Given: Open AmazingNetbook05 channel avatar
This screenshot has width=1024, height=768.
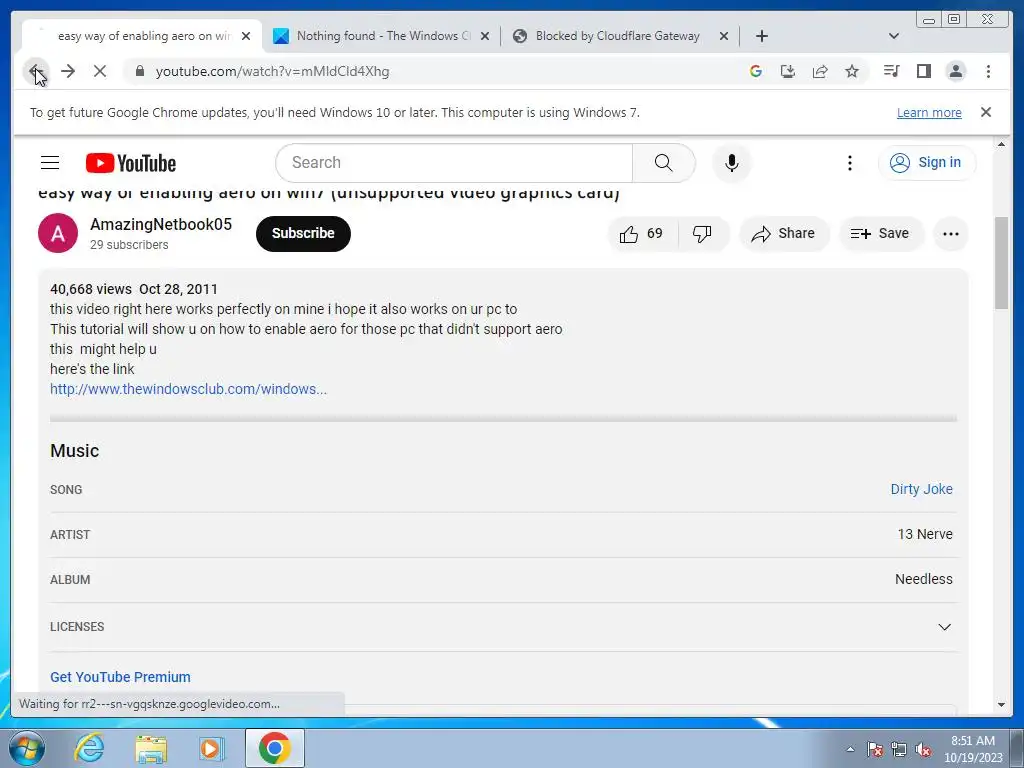Looking at the screenshot, I should point(57,233).
